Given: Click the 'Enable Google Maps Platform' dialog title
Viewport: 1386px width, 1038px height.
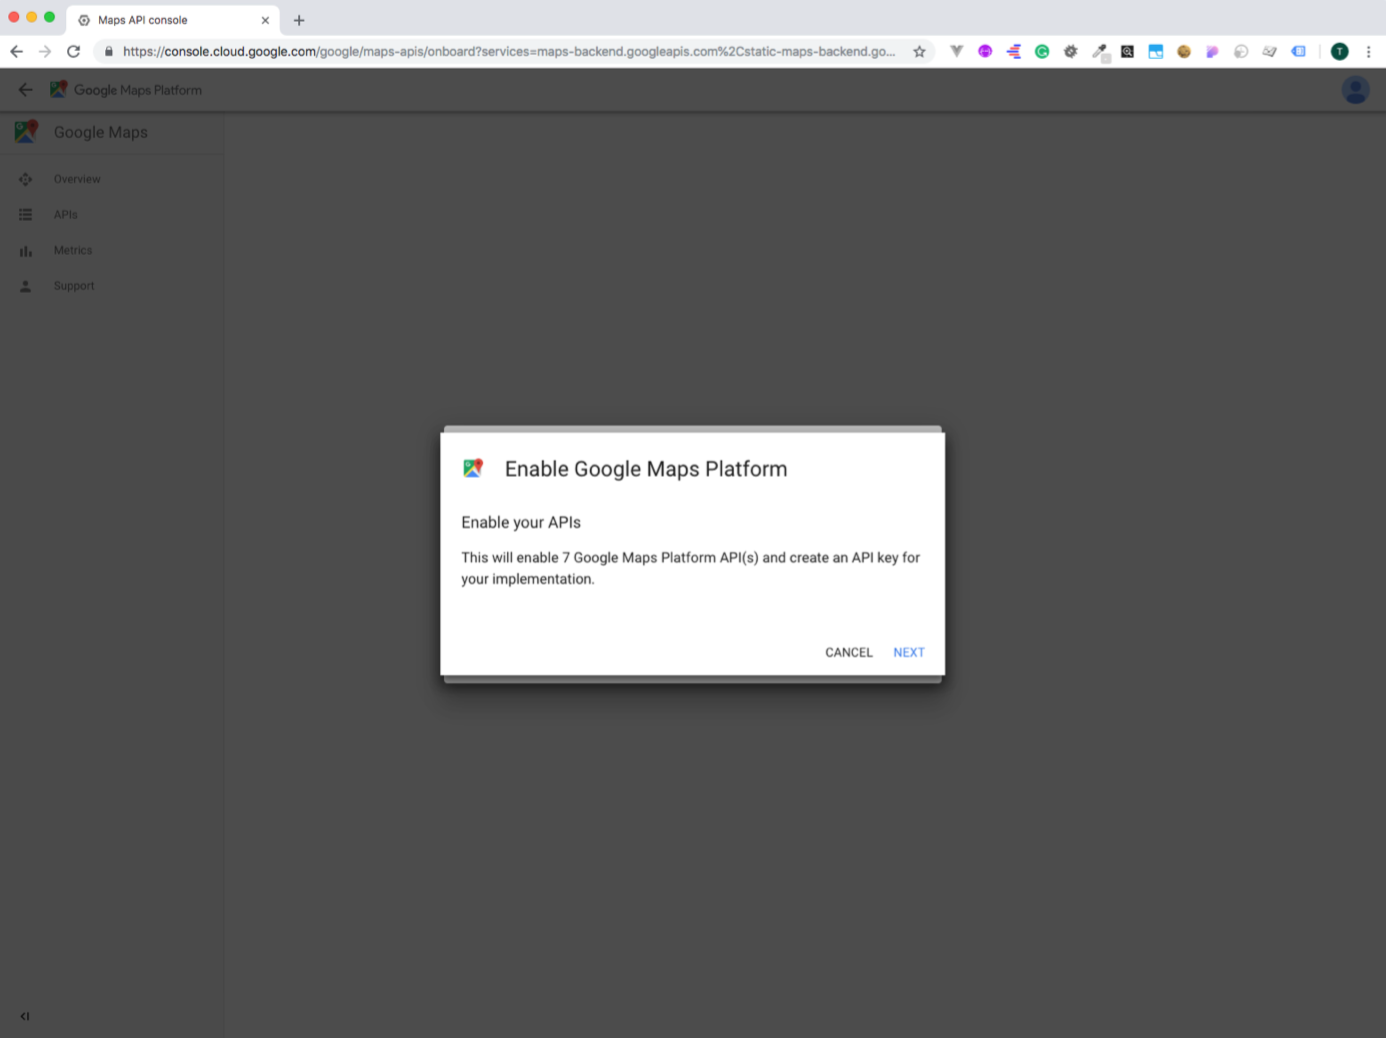Looking at the screenshot, I should pos(645,469).
